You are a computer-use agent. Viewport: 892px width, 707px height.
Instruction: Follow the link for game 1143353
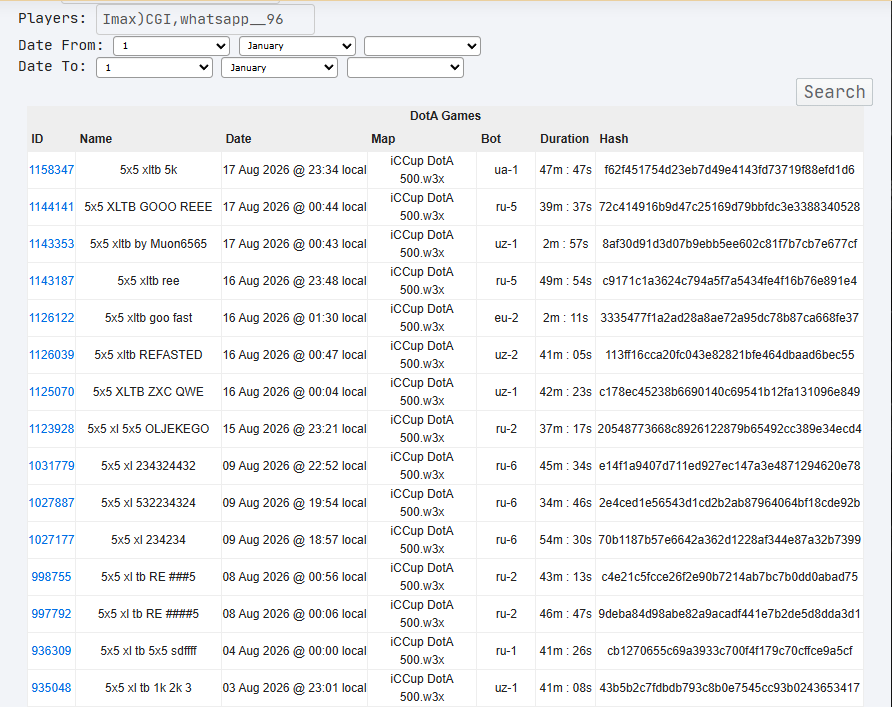(x=51, y=243)
